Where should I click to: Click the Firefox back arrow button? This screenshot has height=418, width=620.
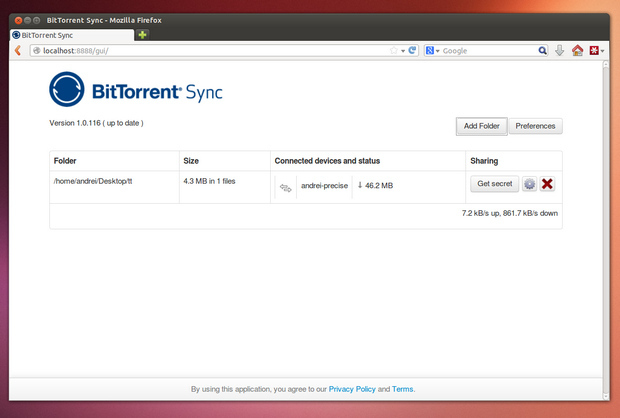point(18,51)
